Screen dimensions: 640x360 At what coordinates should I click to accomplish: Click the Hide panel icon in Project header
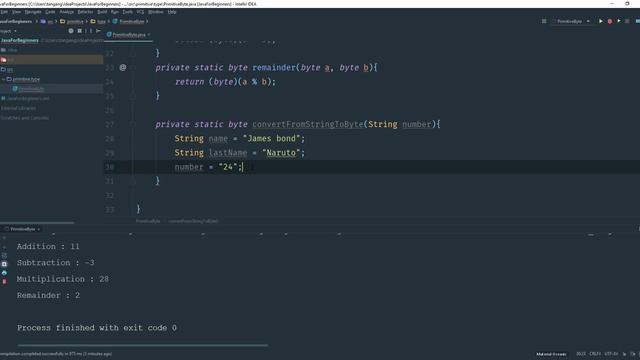pos(98,31)
